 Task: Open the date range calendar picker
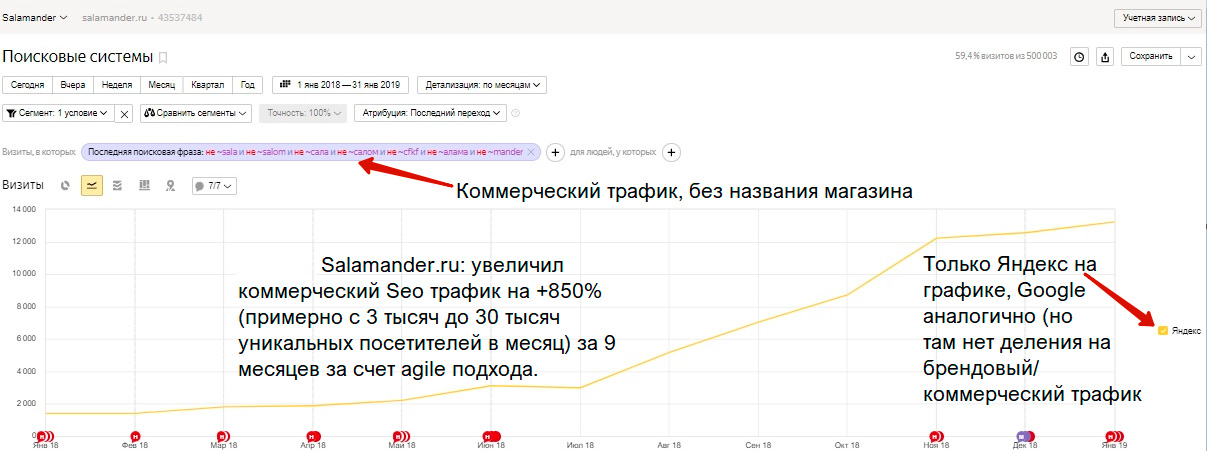coord(340,85)
